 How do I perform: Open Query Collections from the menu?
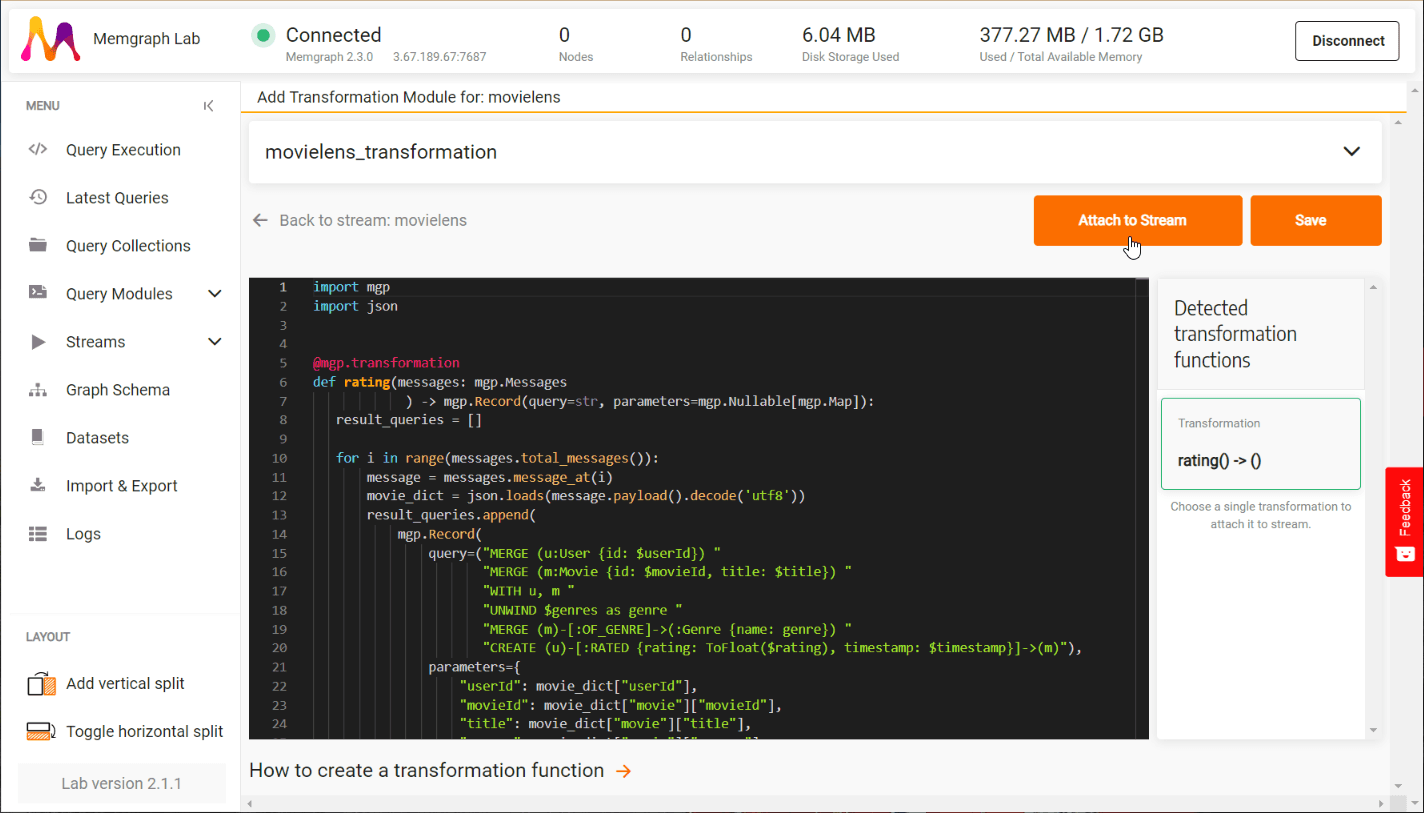click(128, 246)
